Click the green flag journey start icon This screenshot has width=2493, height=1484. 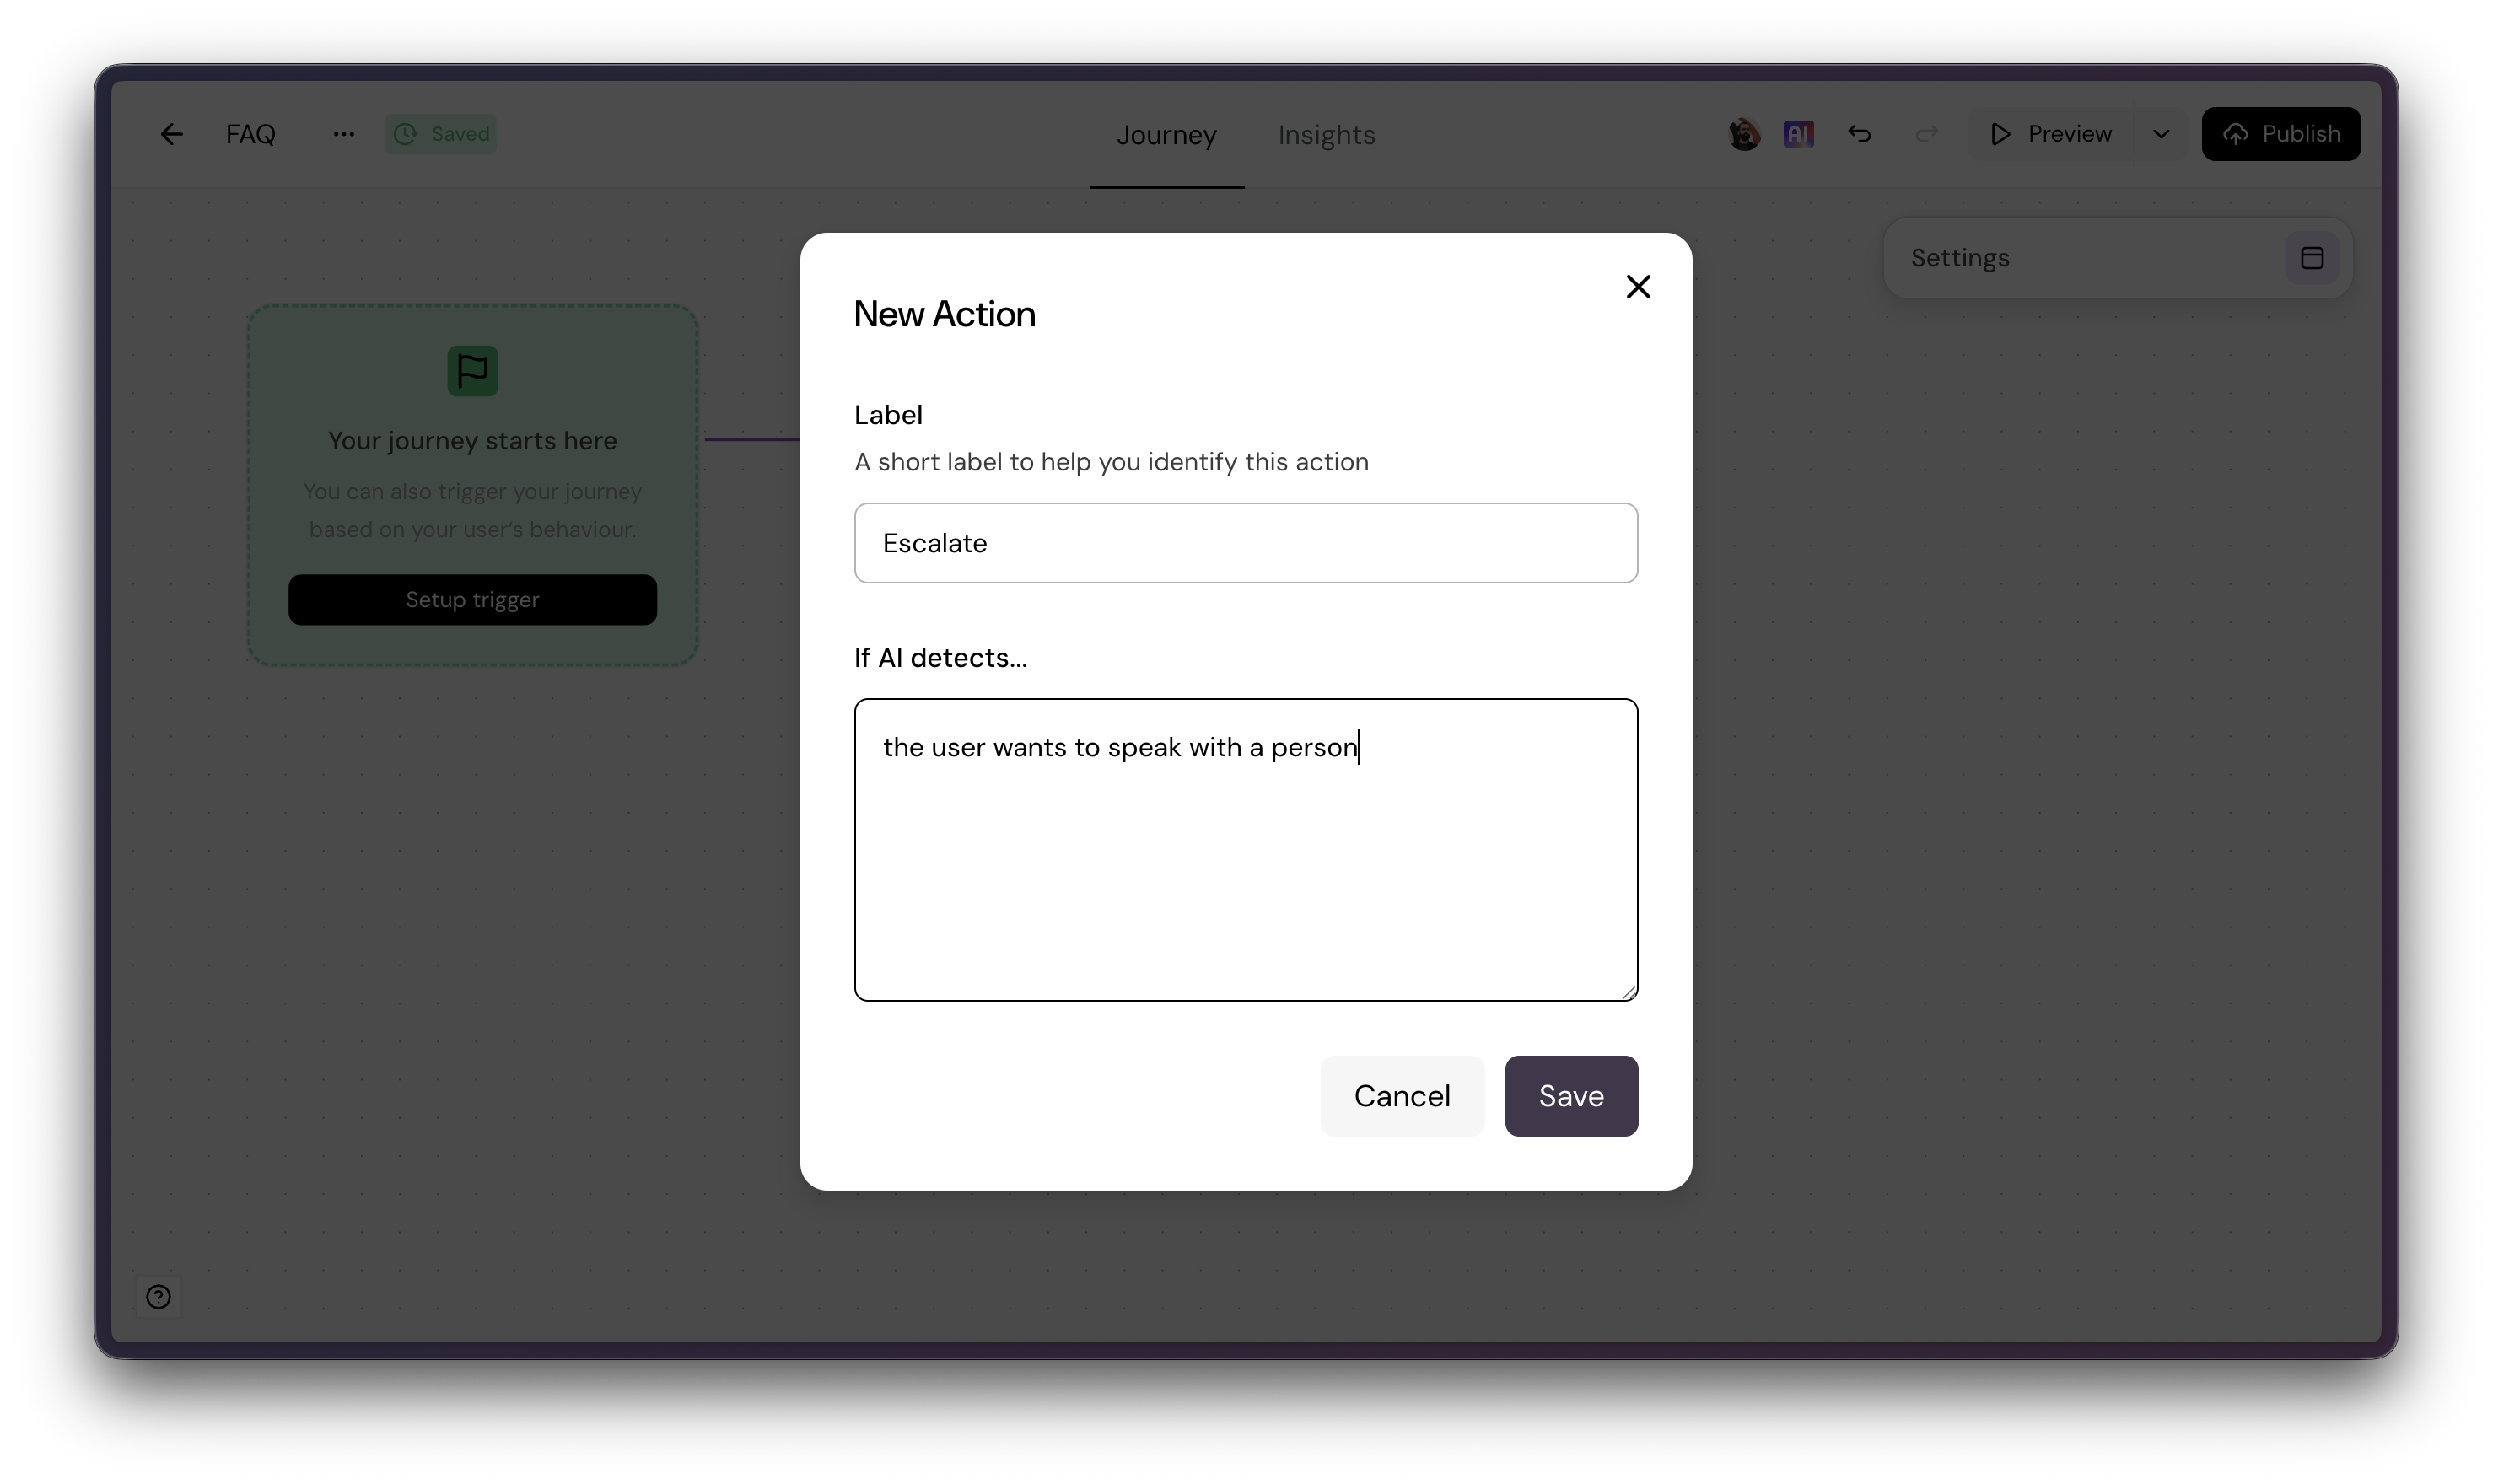pyautogui.click(x=472, y=371)
